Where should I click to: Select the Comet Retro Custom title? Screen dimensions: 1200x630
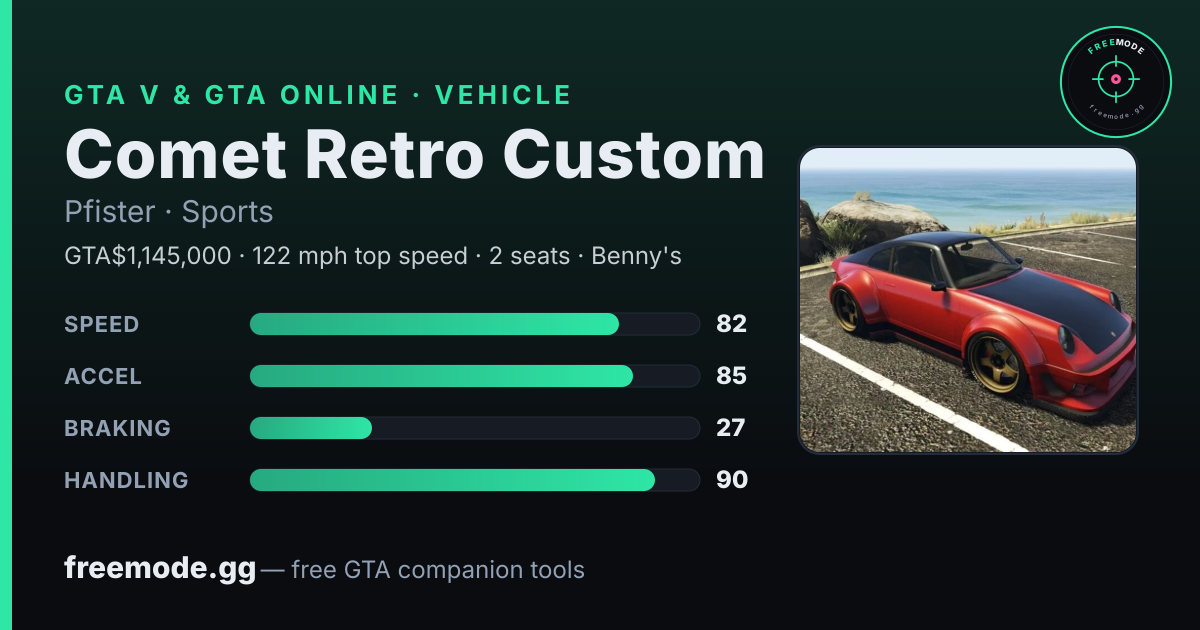414,156
